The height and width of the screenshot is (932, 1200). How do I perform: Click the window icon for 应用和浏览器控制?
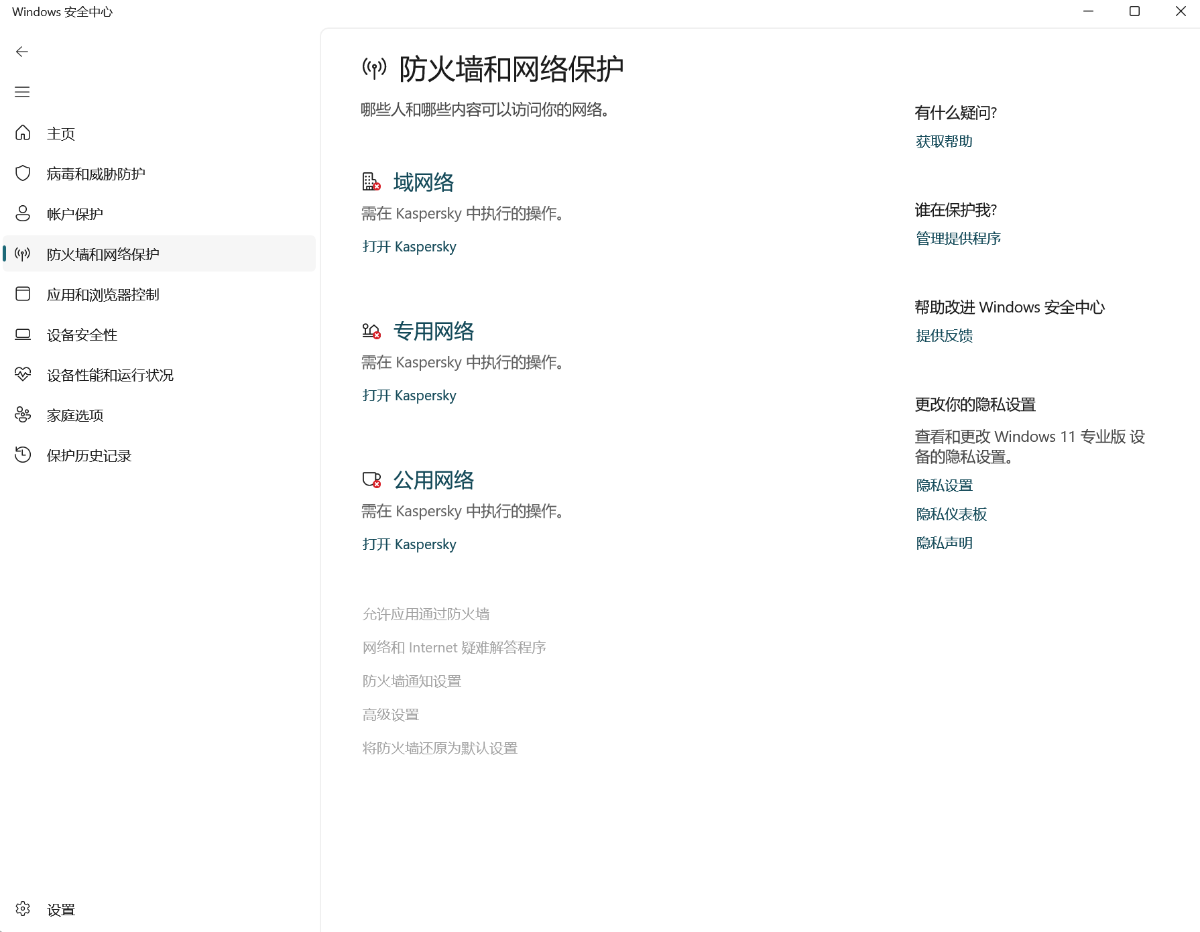[x=23, y=294]
